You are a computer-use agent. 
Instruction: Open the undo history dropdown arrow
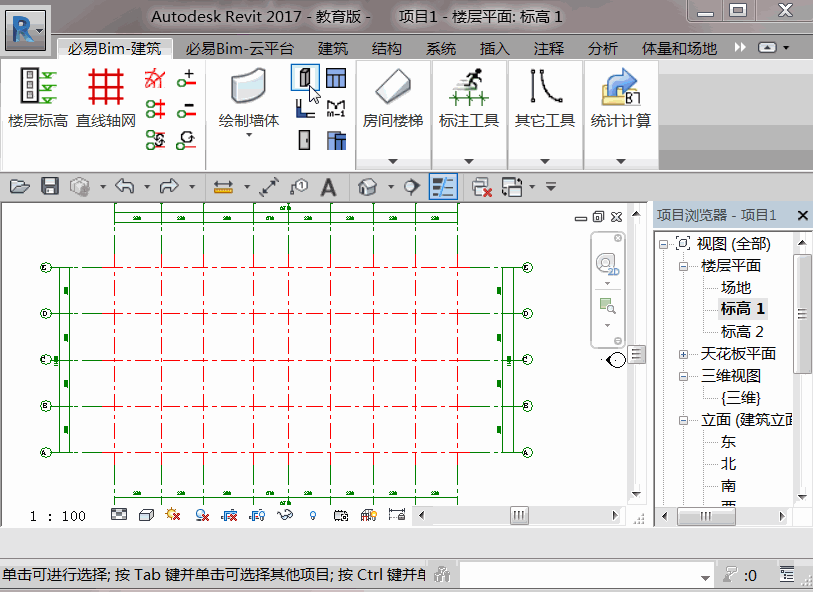[x=147, y=187]
